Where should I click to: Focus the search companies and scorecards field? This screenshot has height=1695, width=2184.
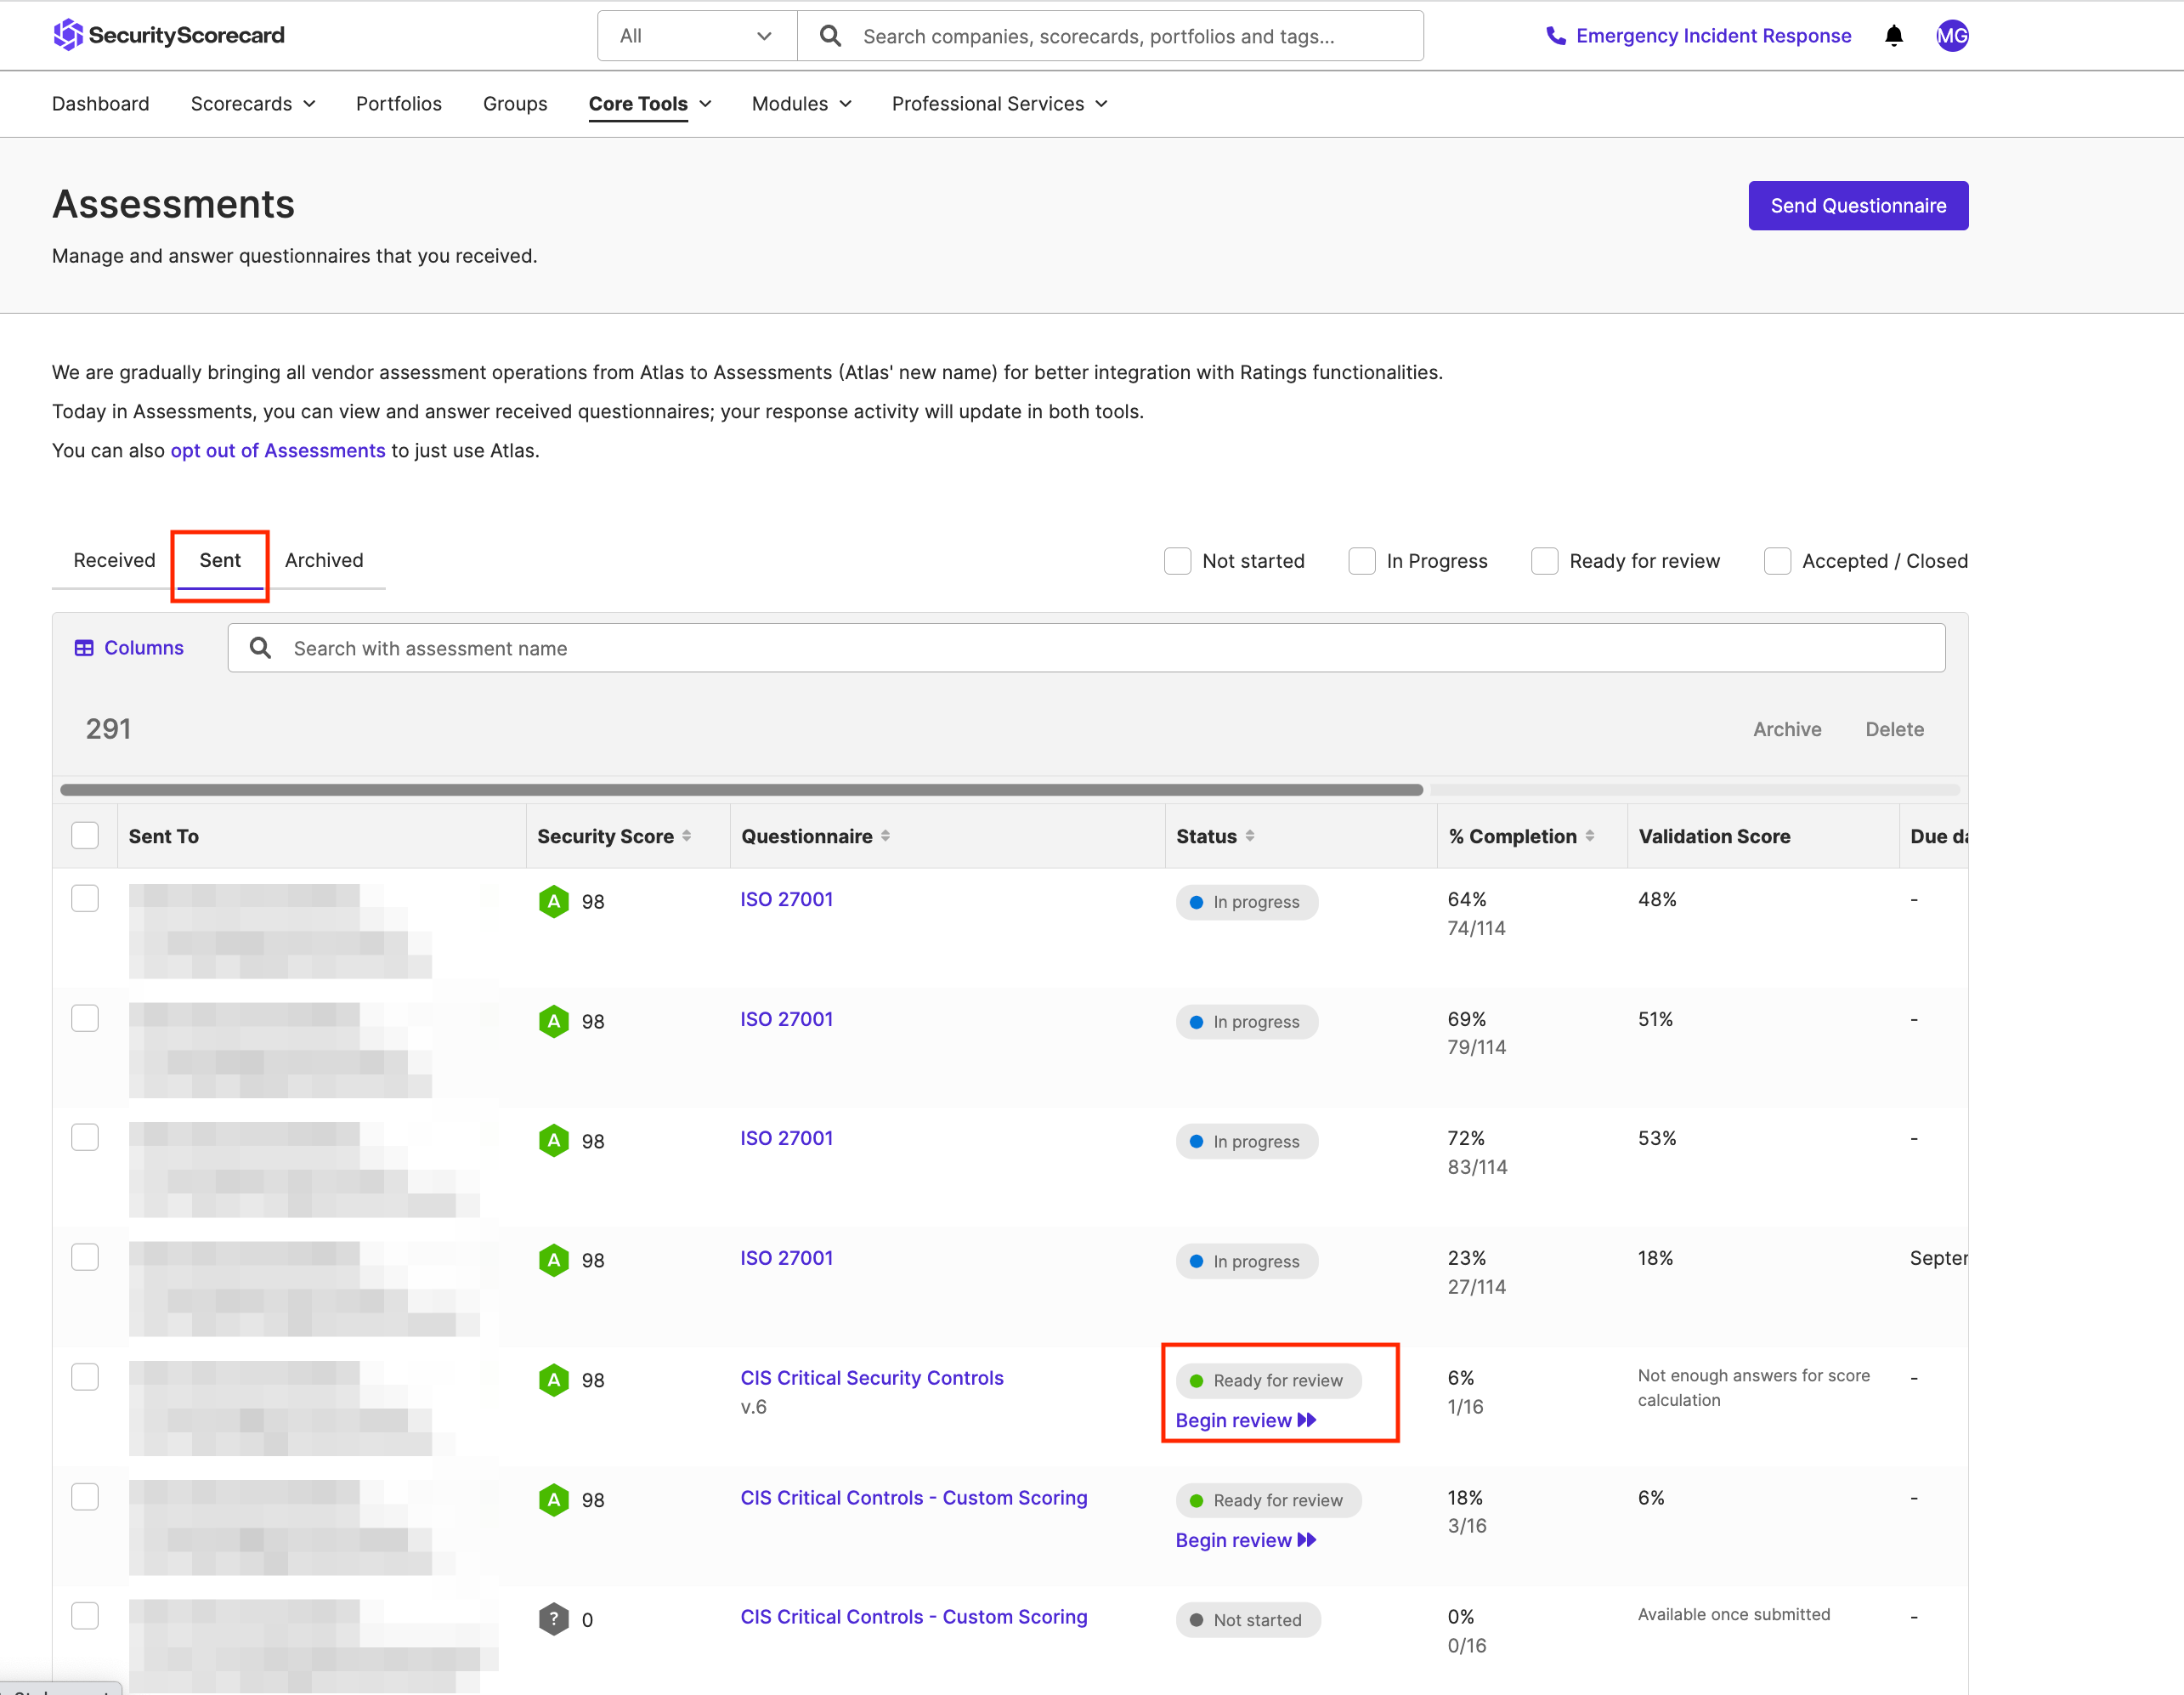[1110, 36]
